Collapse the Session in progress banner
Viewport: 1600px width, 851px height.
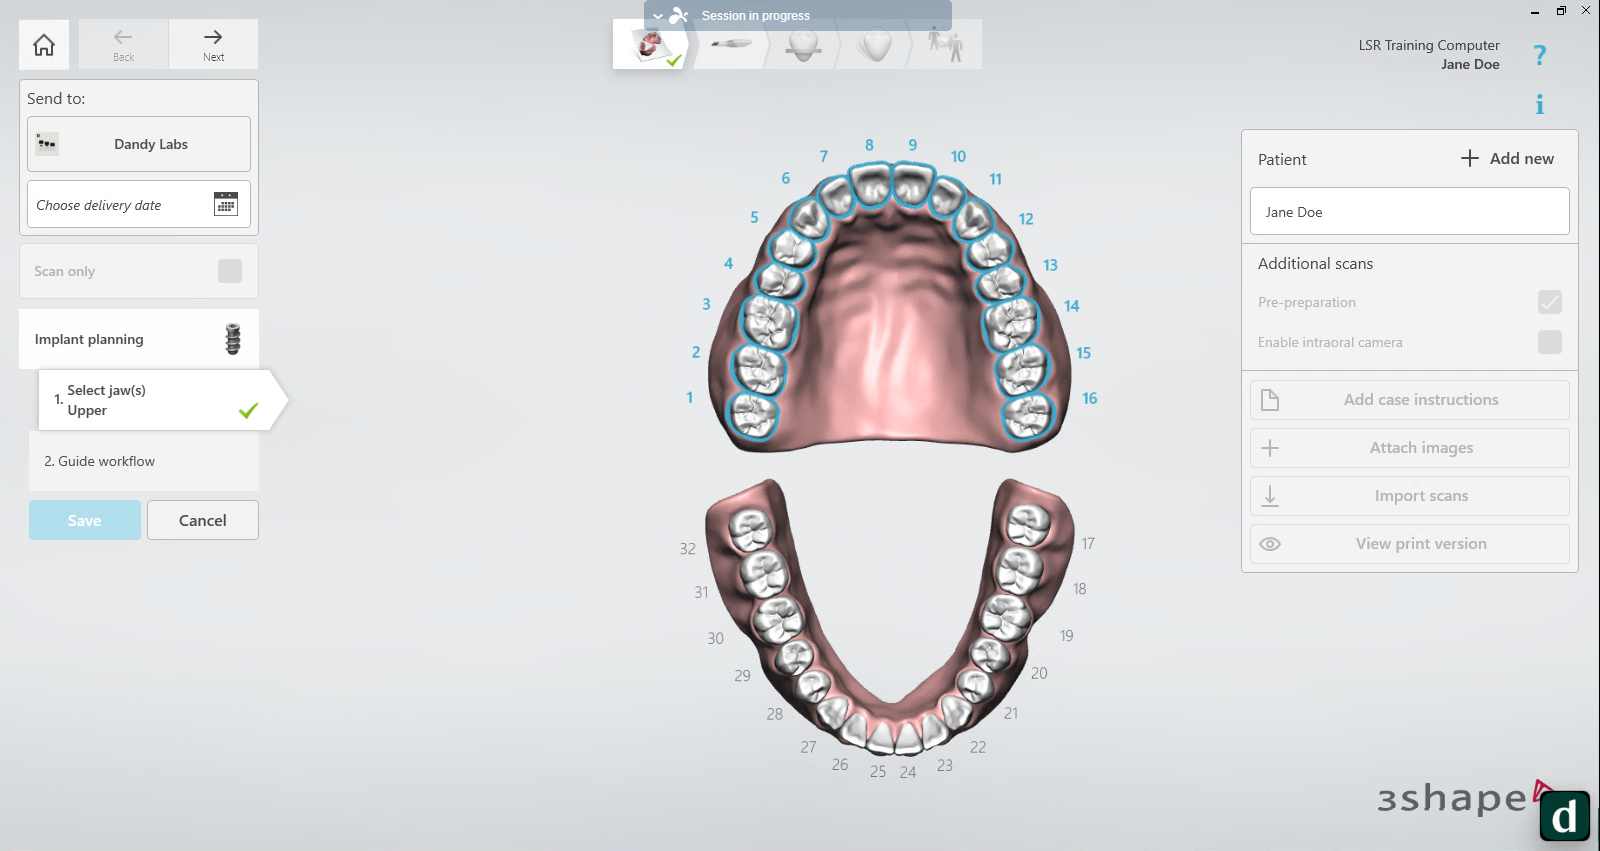[658, 16]
